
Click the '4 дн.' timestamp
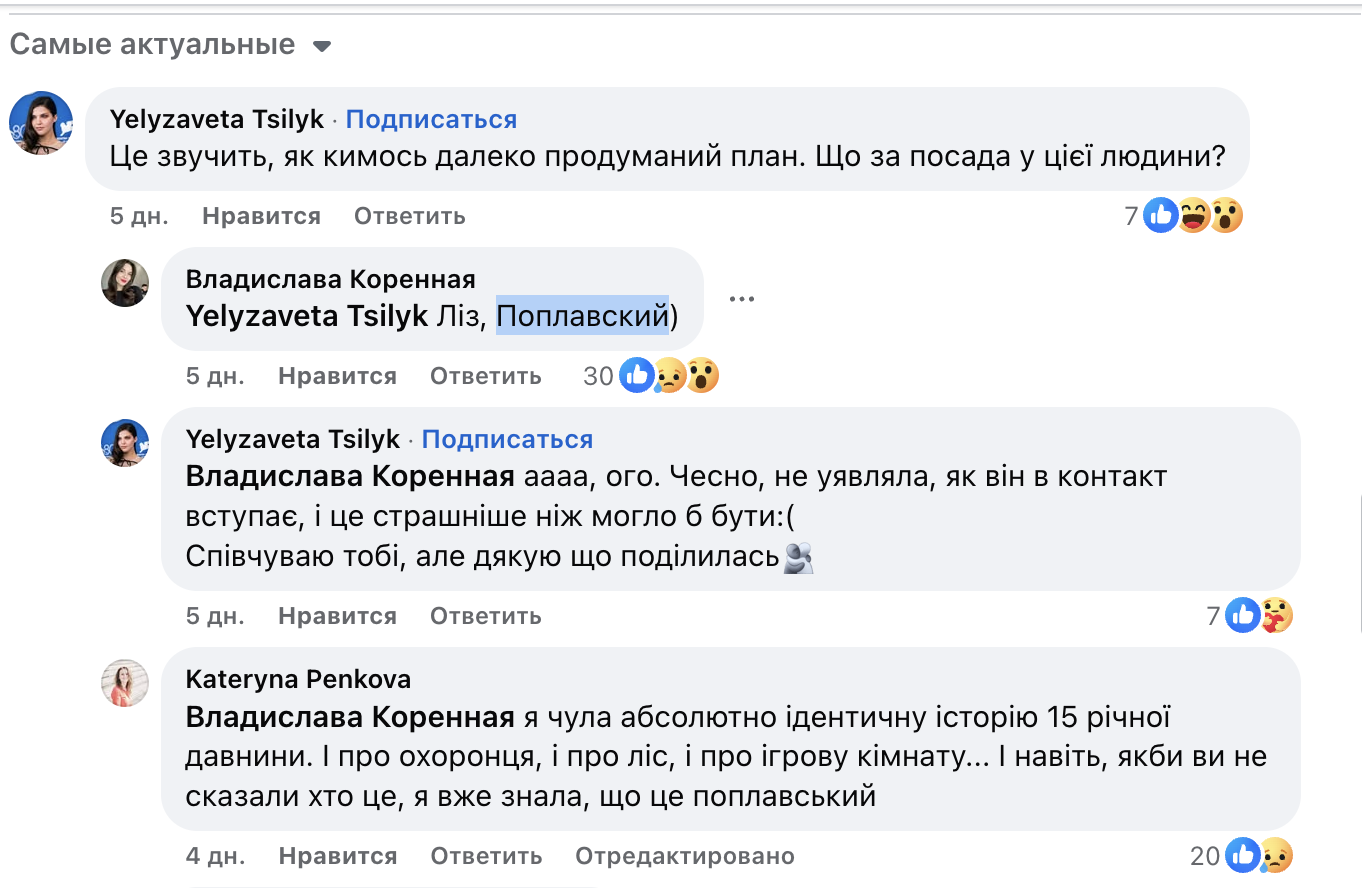215,856
